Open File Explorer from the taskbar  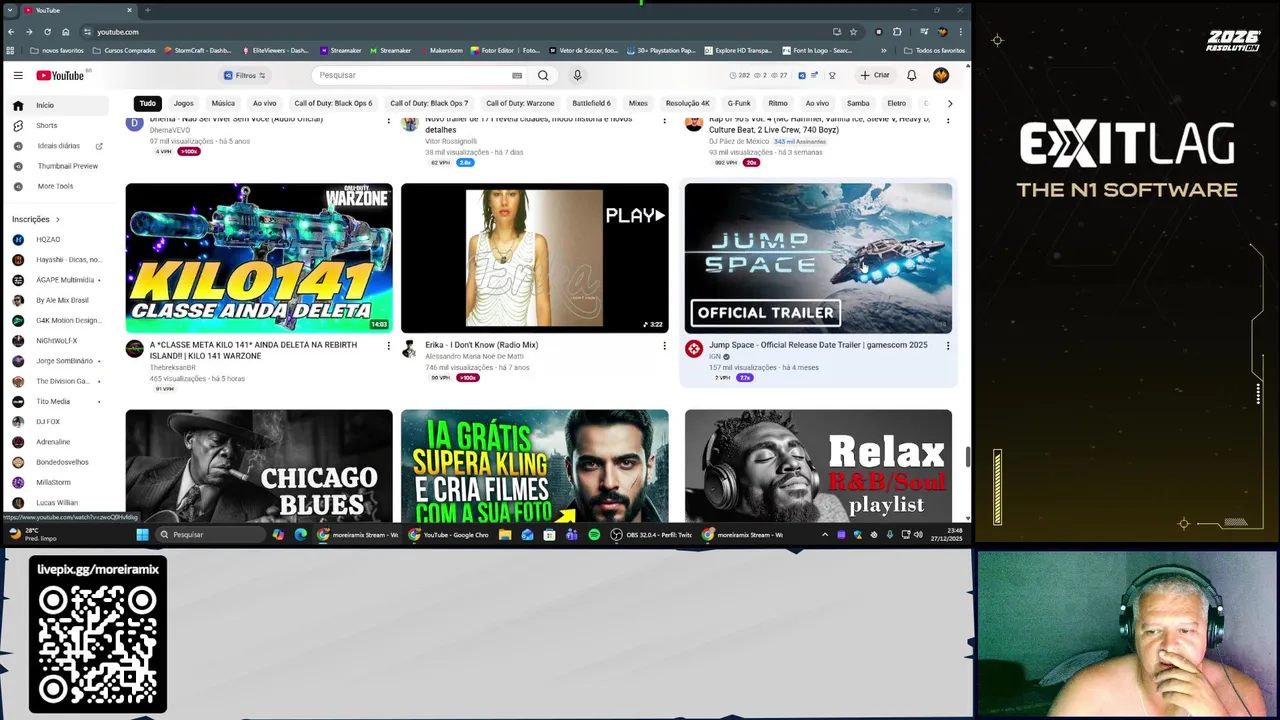(505, 535)
